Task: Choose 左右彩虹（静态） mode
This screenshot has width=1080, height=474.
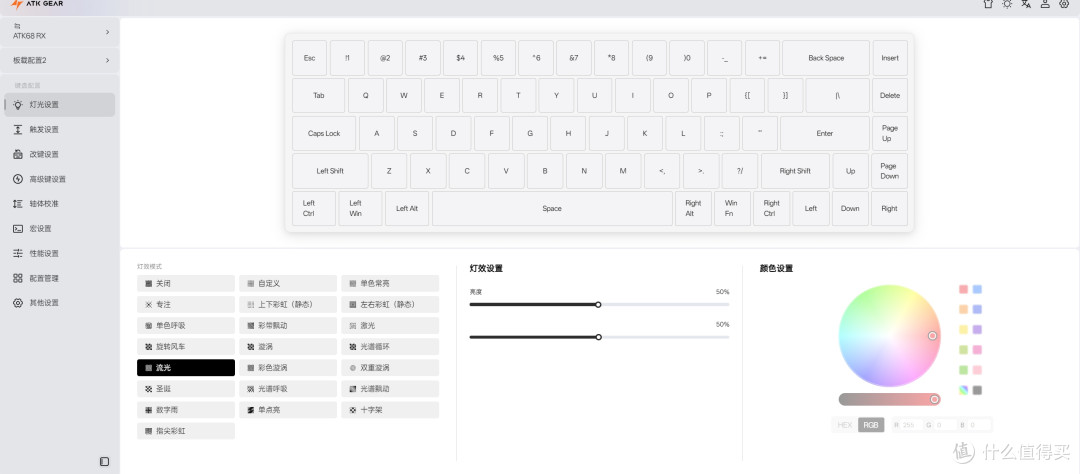Action: pos(390,304)
